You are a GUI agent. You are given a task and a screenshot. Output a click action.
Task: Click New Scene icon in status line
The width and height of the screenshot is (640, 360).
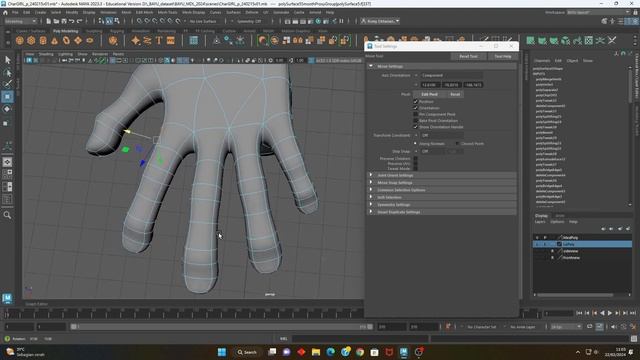pyautogui.click(x=49, y=21)
